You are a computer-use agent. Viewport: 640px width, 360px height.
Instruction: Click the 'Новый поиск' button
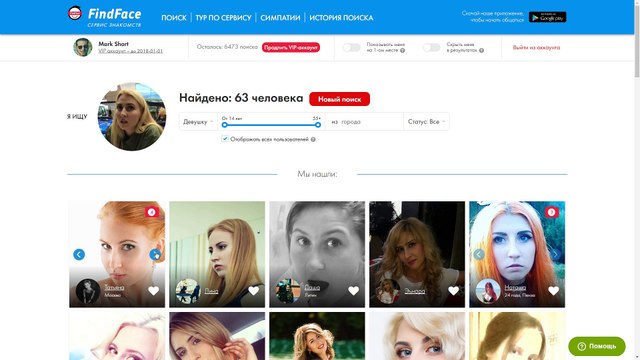340,99
